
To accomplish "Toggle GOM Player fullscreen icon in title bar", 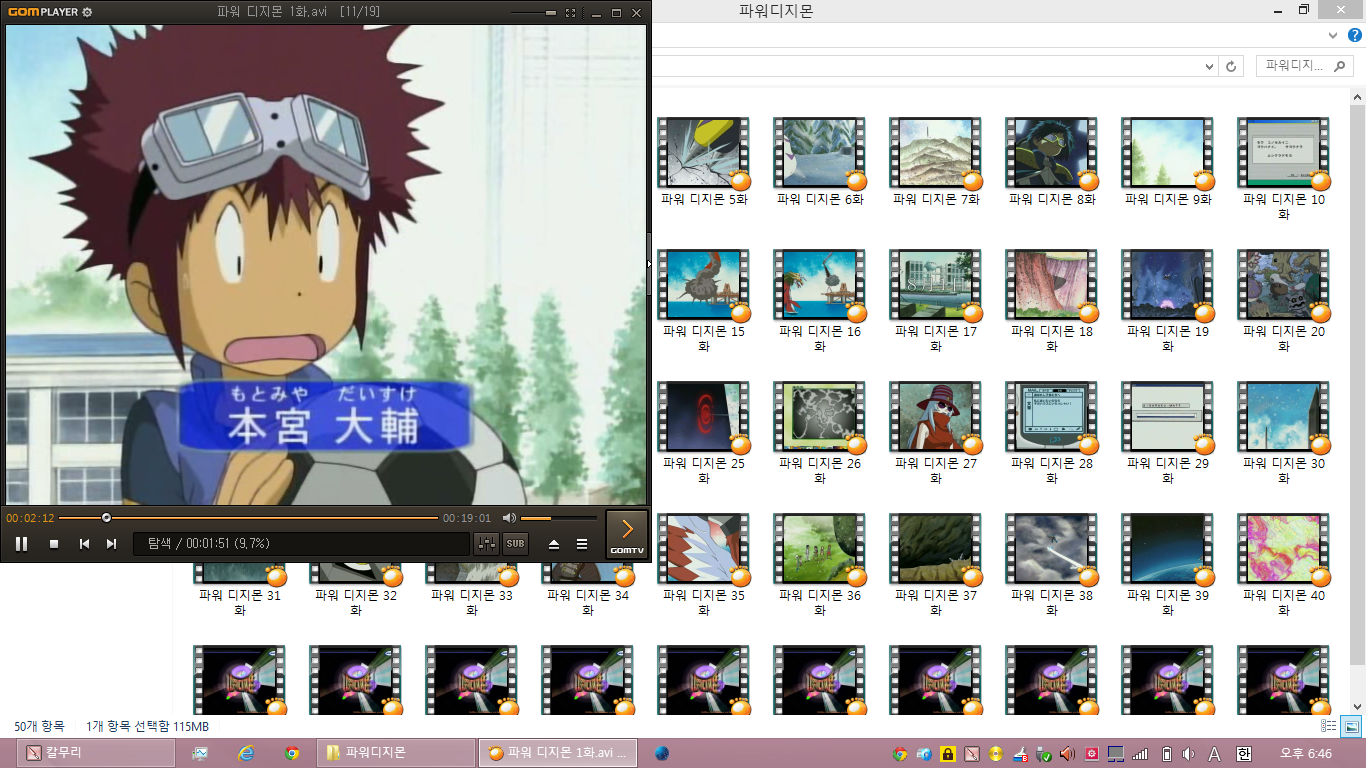I will [x=571, y=13].
